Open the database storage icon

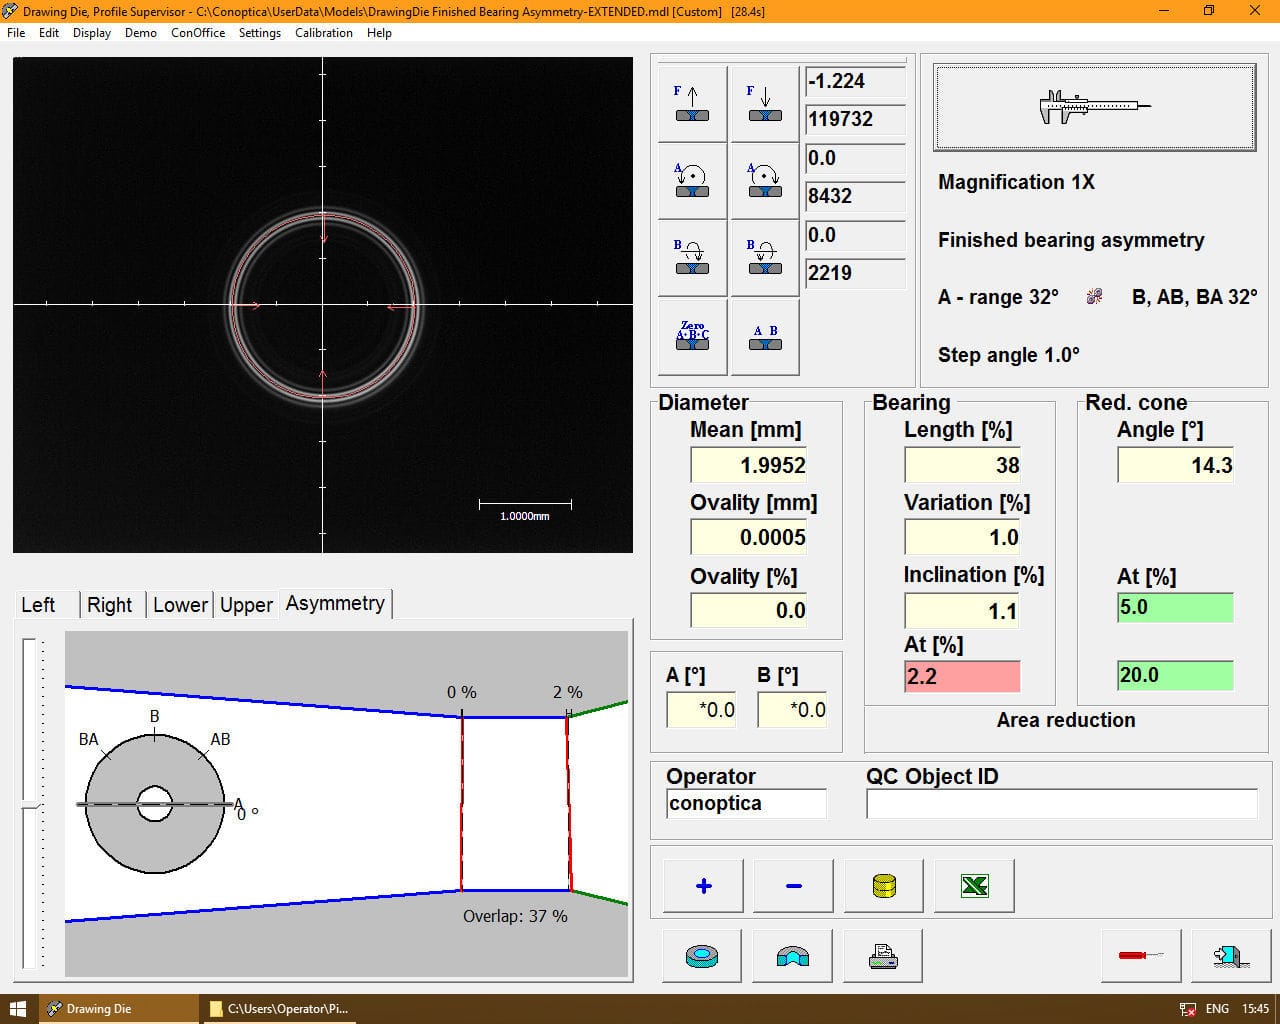point(883,885)
